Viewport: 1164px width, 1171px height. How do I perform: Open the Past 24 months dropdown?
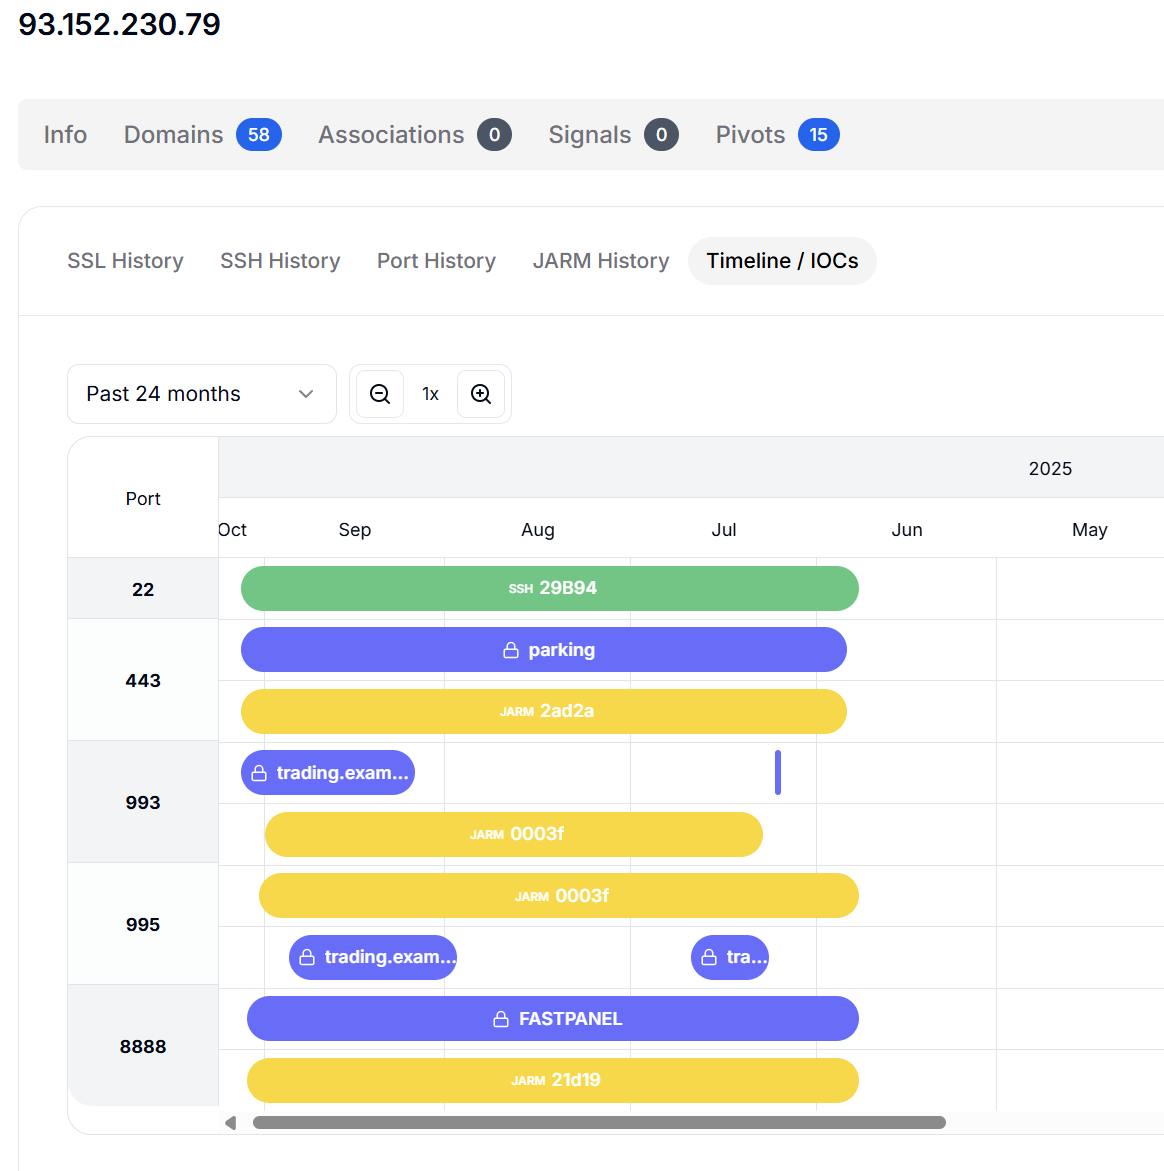coord(201,394)
